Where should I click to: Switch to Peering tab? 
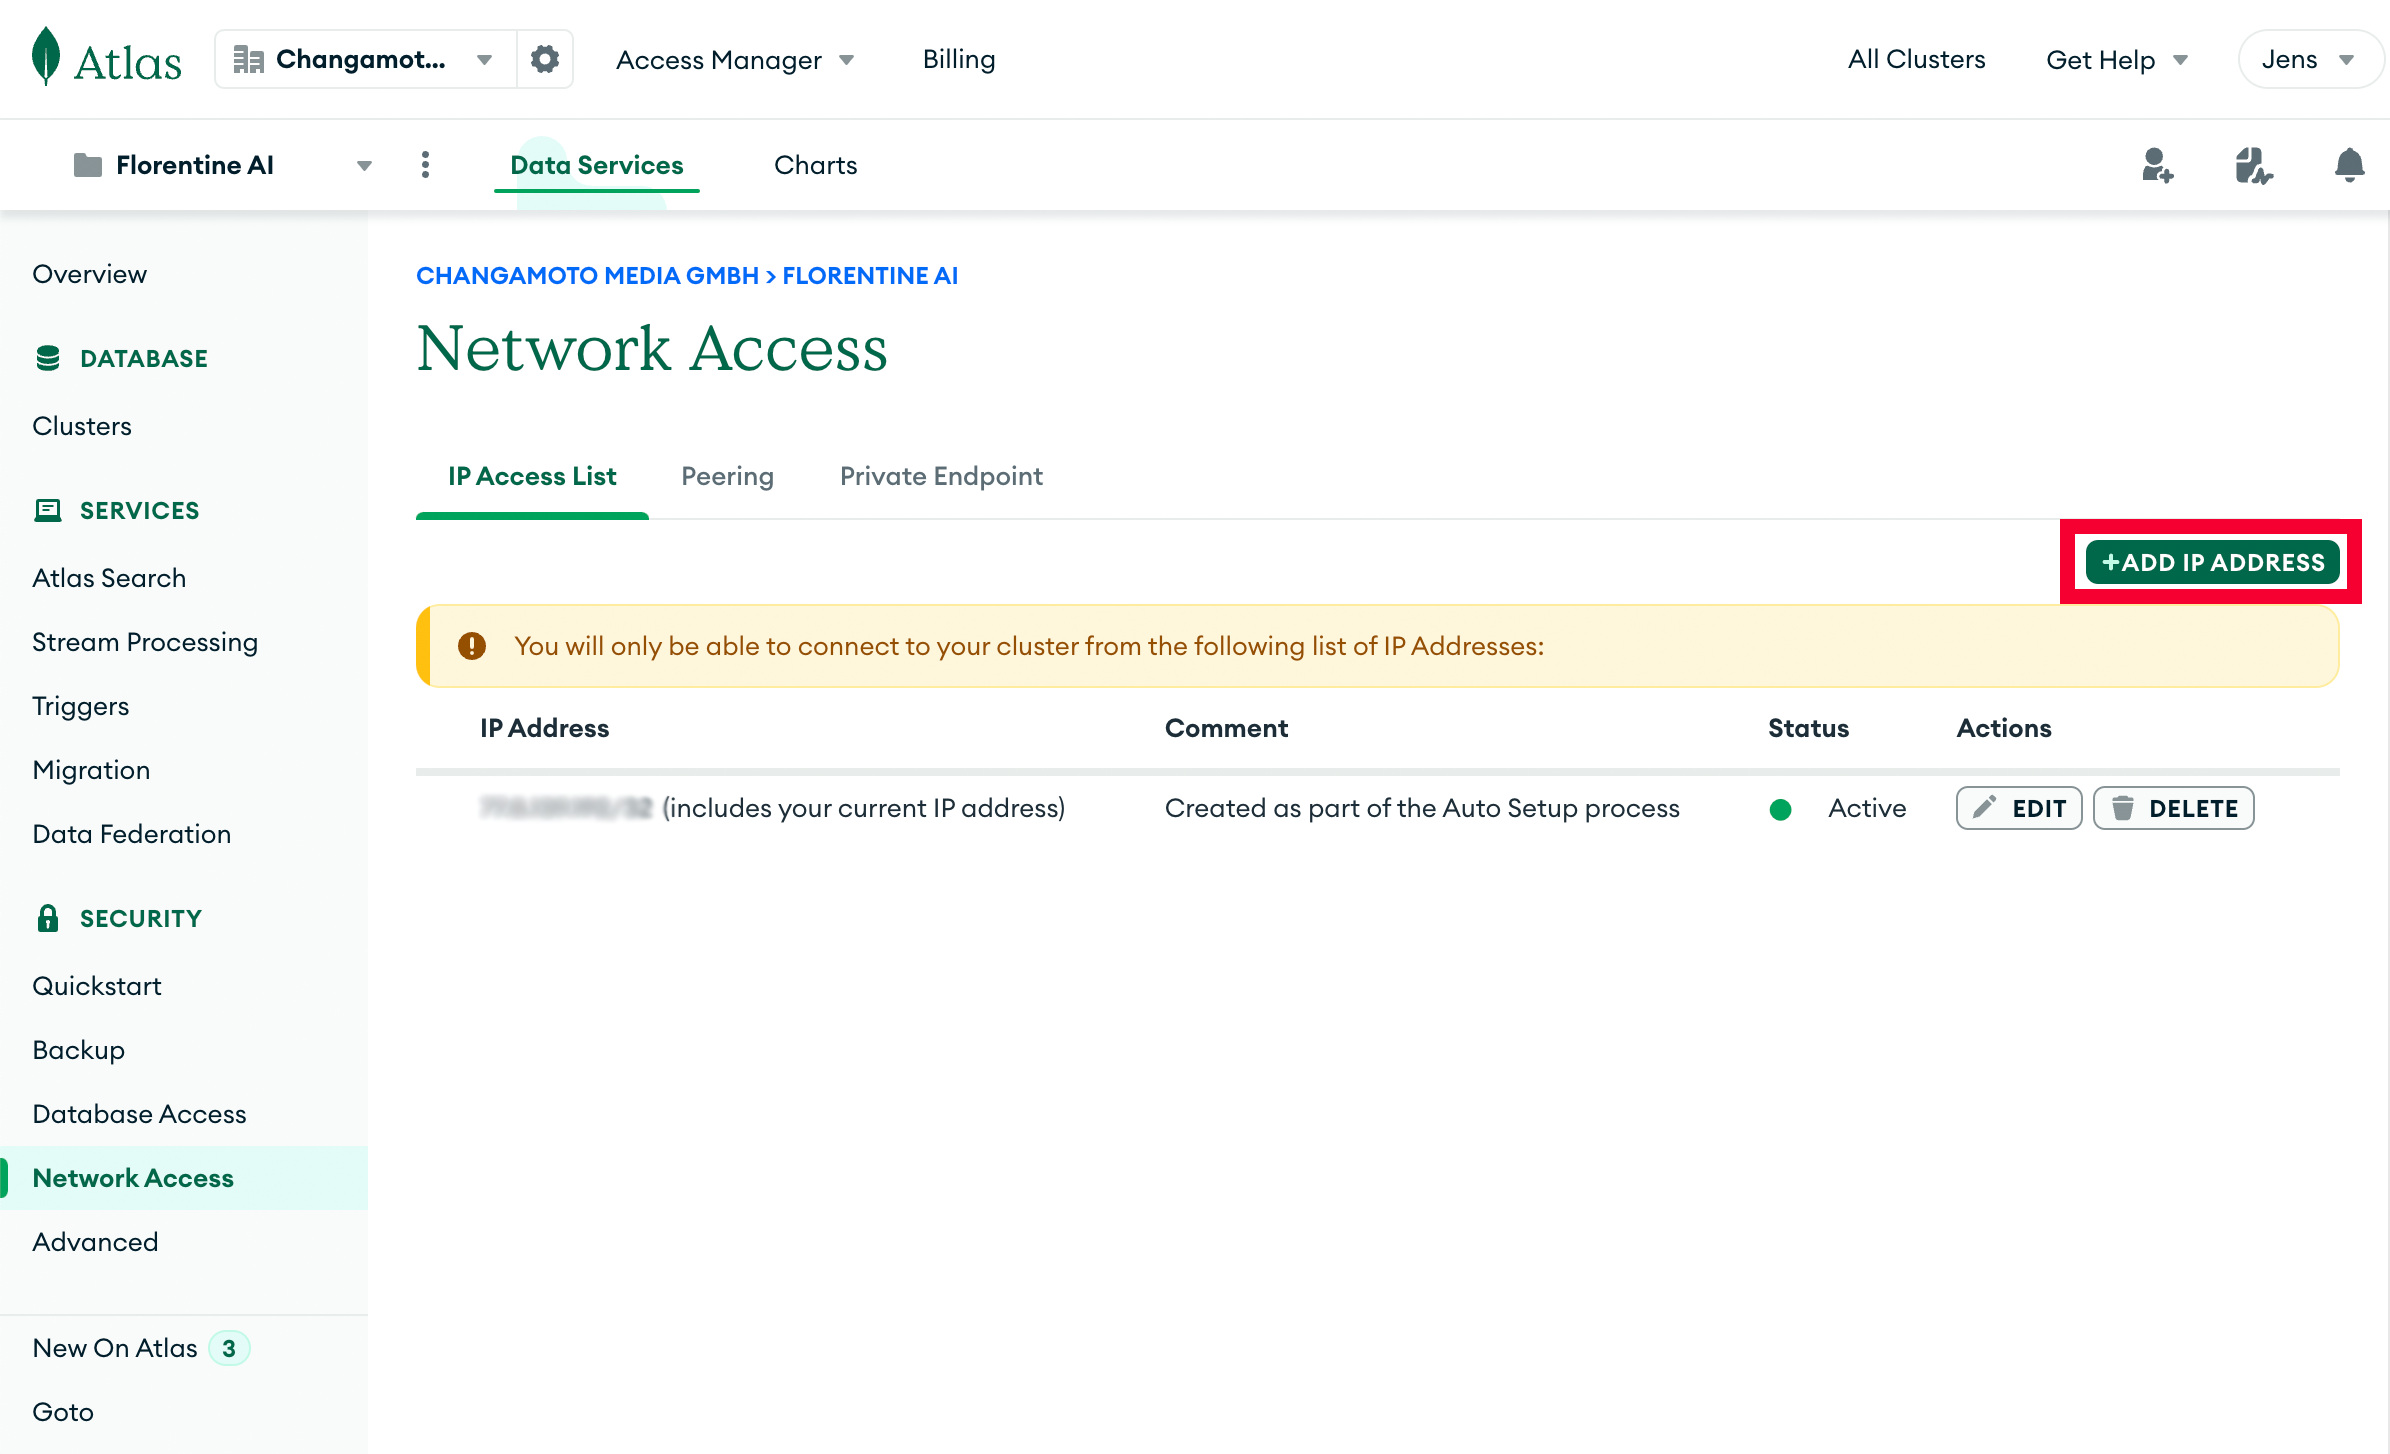pyautogui.click(x=727, y=476)
